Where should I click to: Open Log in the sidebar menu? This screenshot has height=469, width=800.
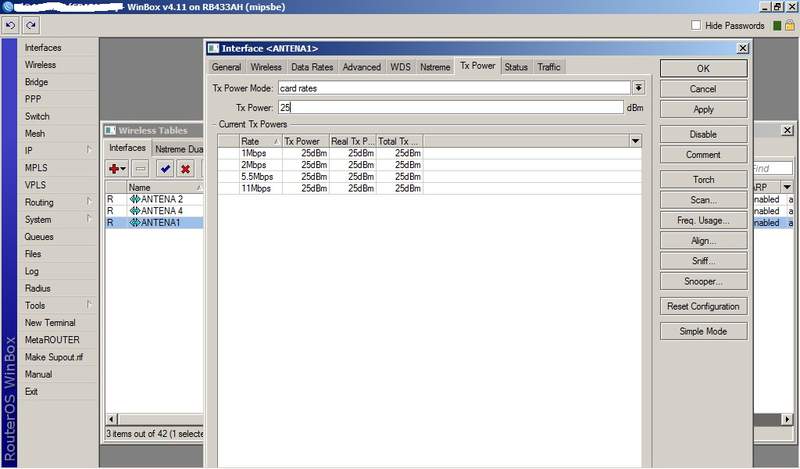click(31, 271)
